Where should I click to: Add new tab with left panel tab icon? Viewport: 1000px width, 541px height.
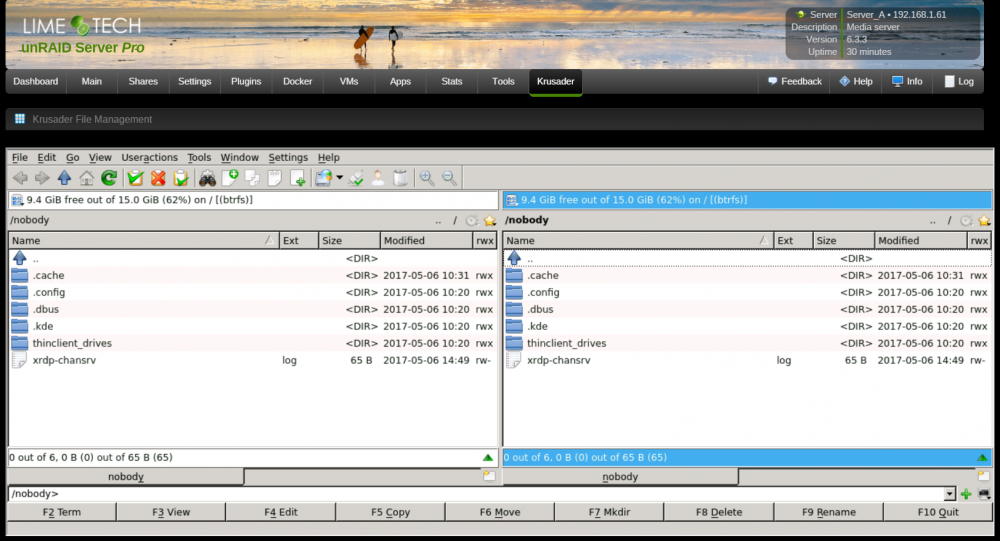(x=489, y=476)
